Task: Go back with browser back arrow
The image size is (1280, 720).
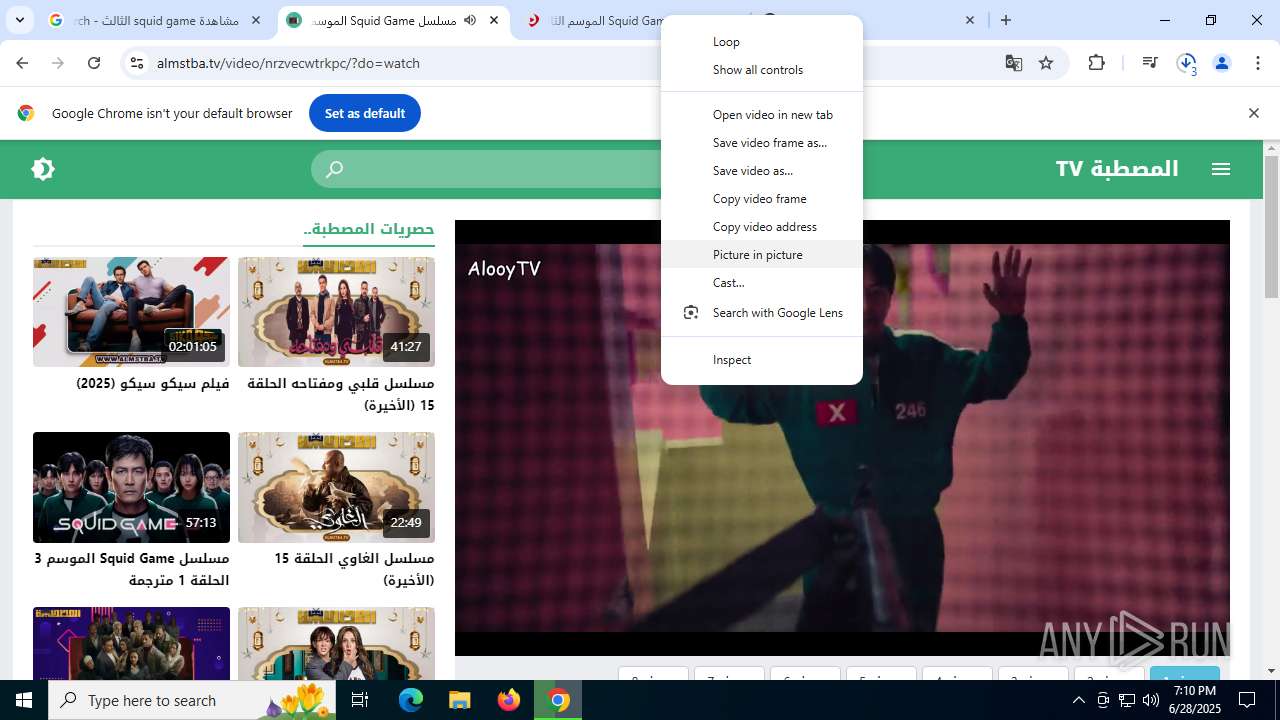Action: tap(22, 63)
